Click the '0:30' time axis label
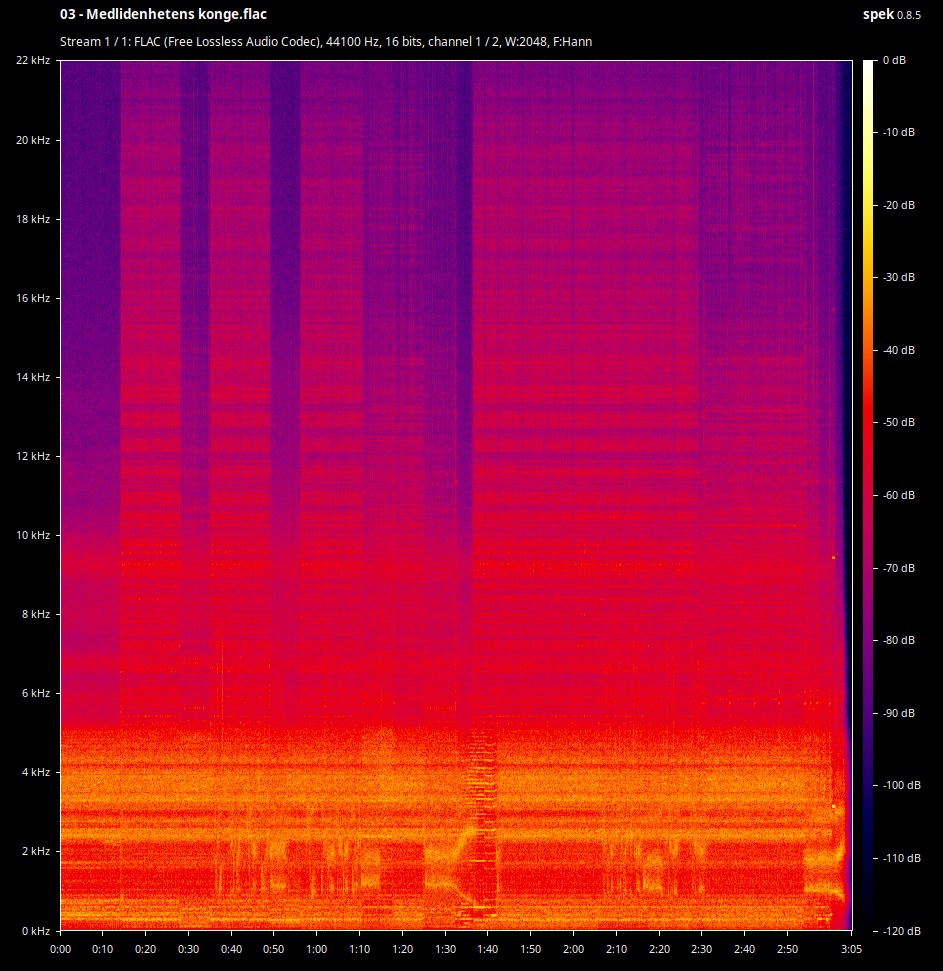 pyautogui.click(x=188, y=949)
